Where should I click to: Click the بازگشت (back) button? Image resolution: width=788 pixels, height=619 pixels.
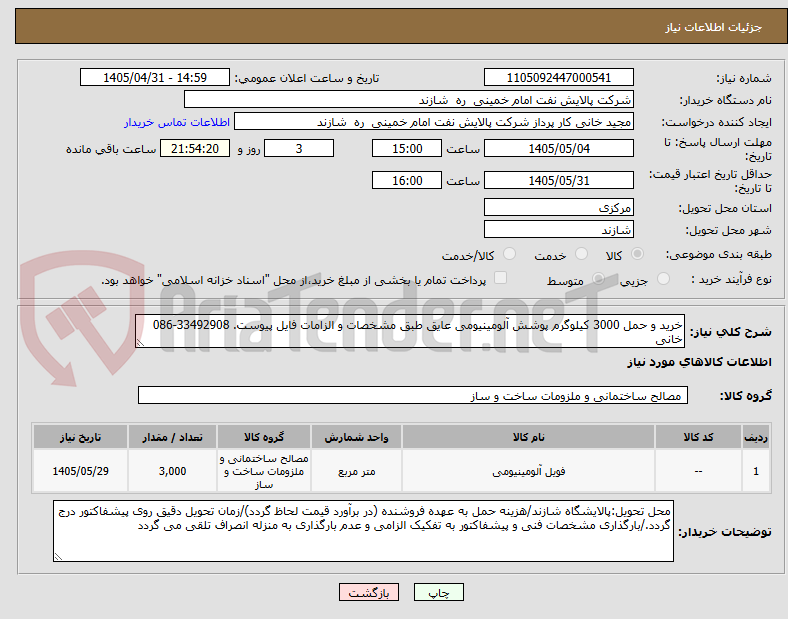point(369,592)
